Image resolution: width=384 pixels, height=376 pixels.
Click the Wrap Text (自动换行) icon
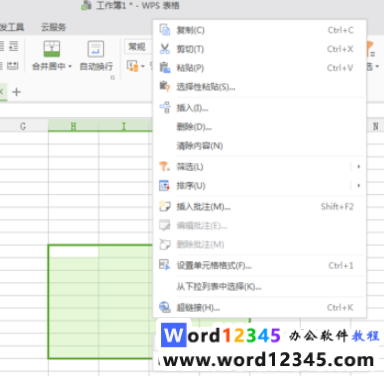(x=96, y=49)
